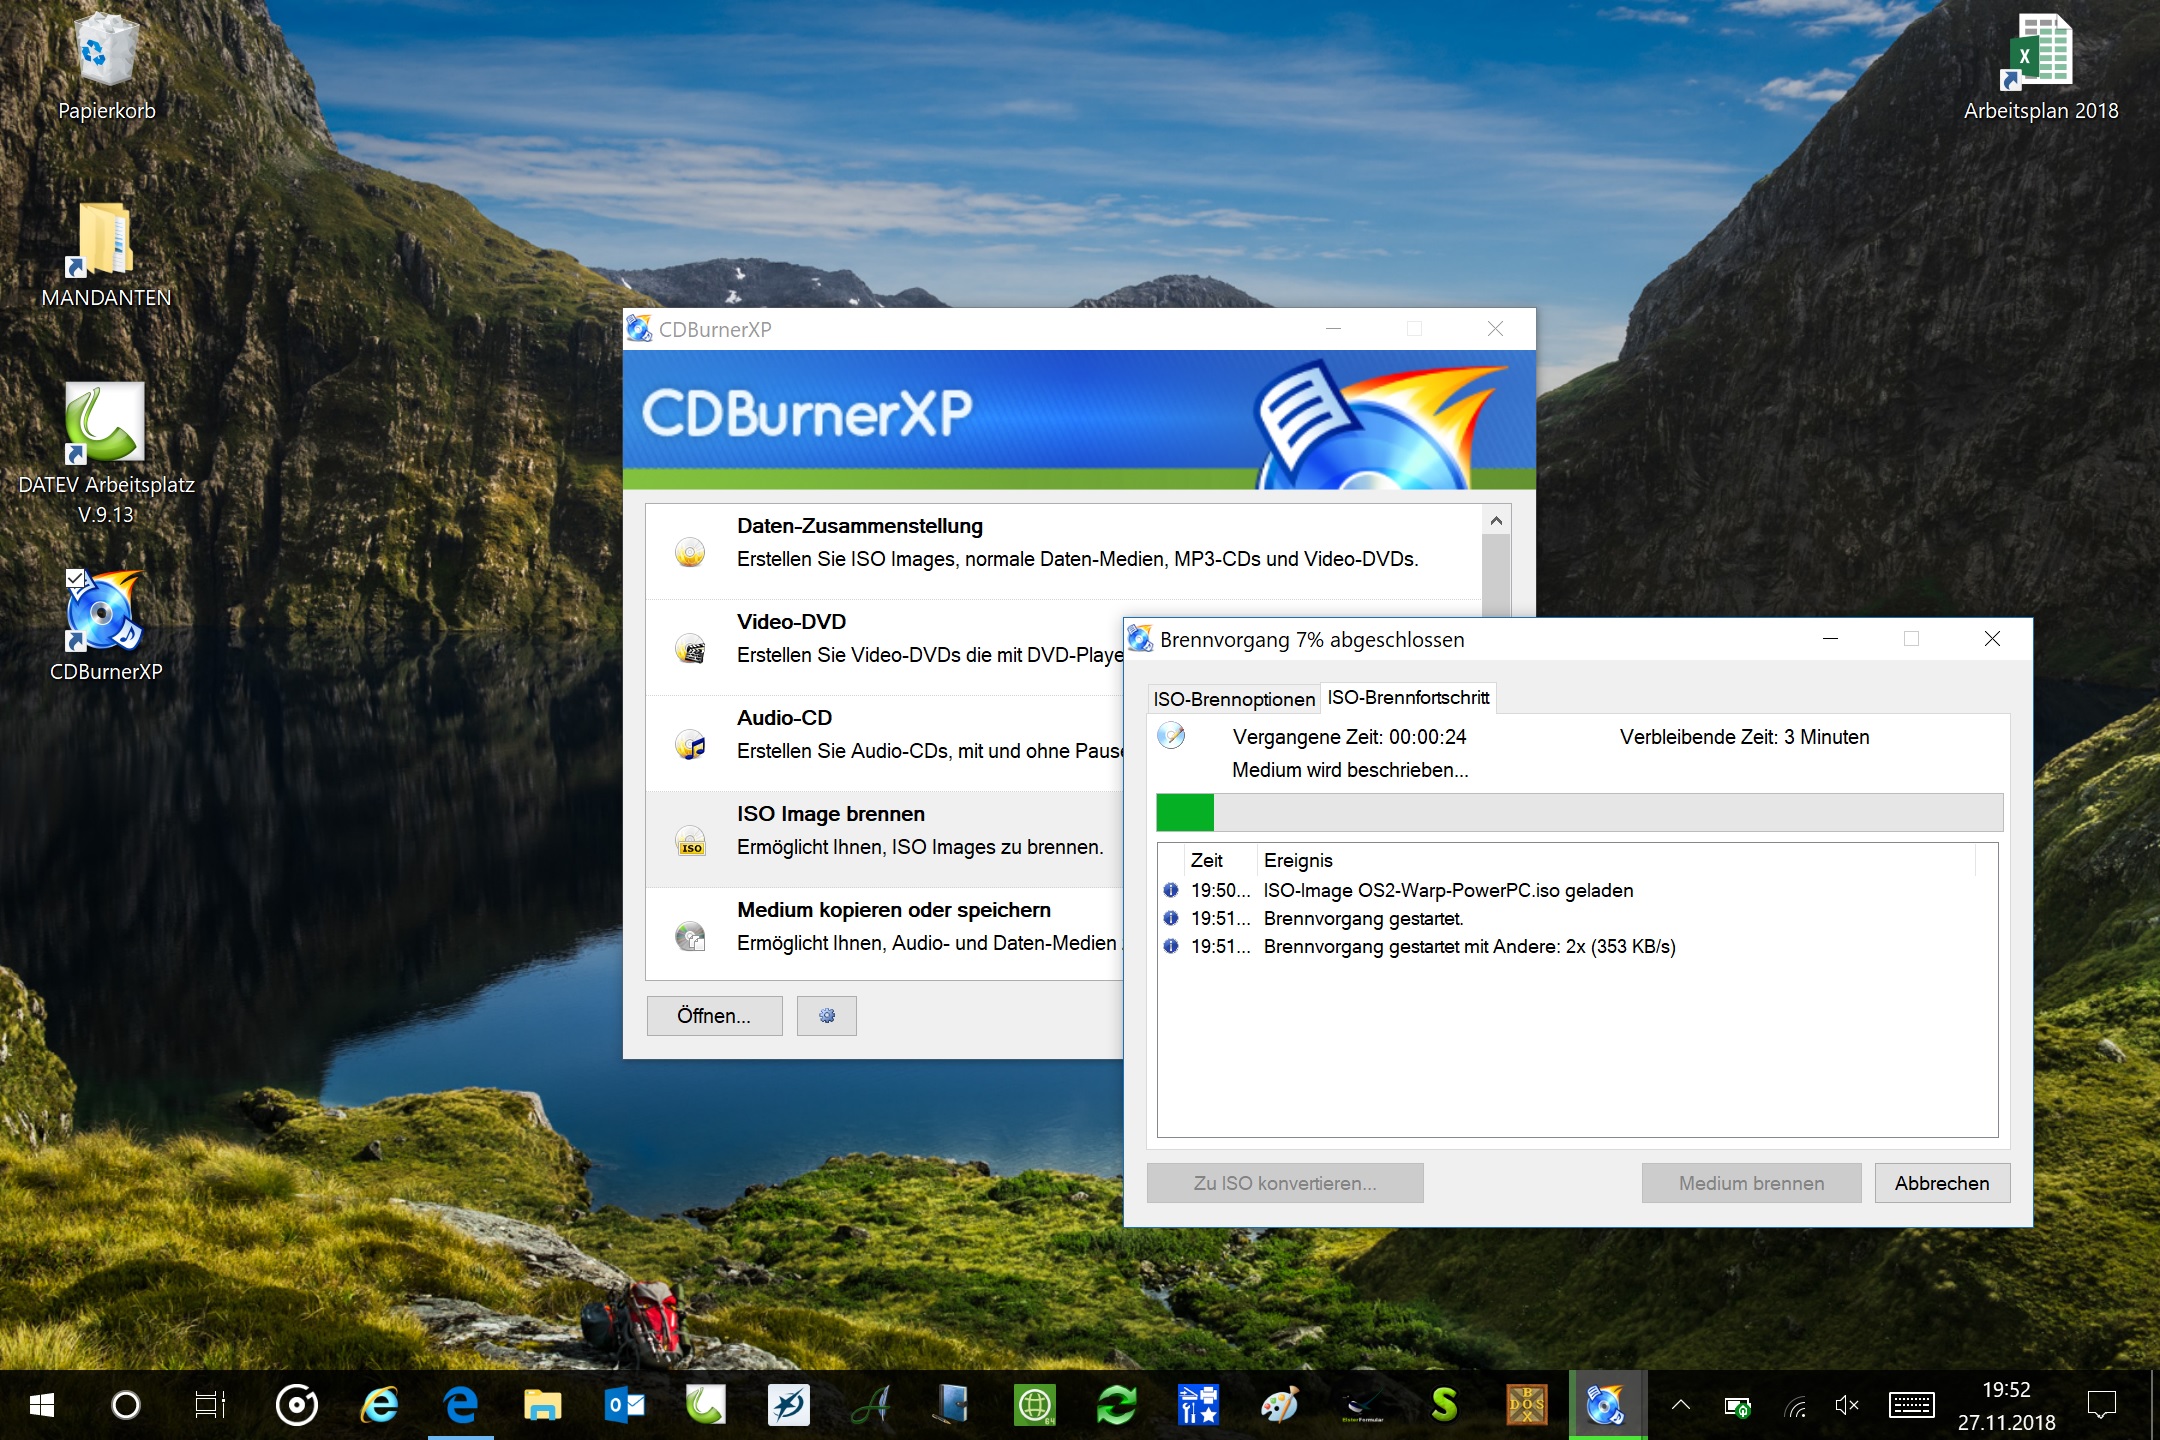Switch to Microsoft Edge in taskbar
This screenshot has width=2160, height=1440.
(x=461, y=1405)
